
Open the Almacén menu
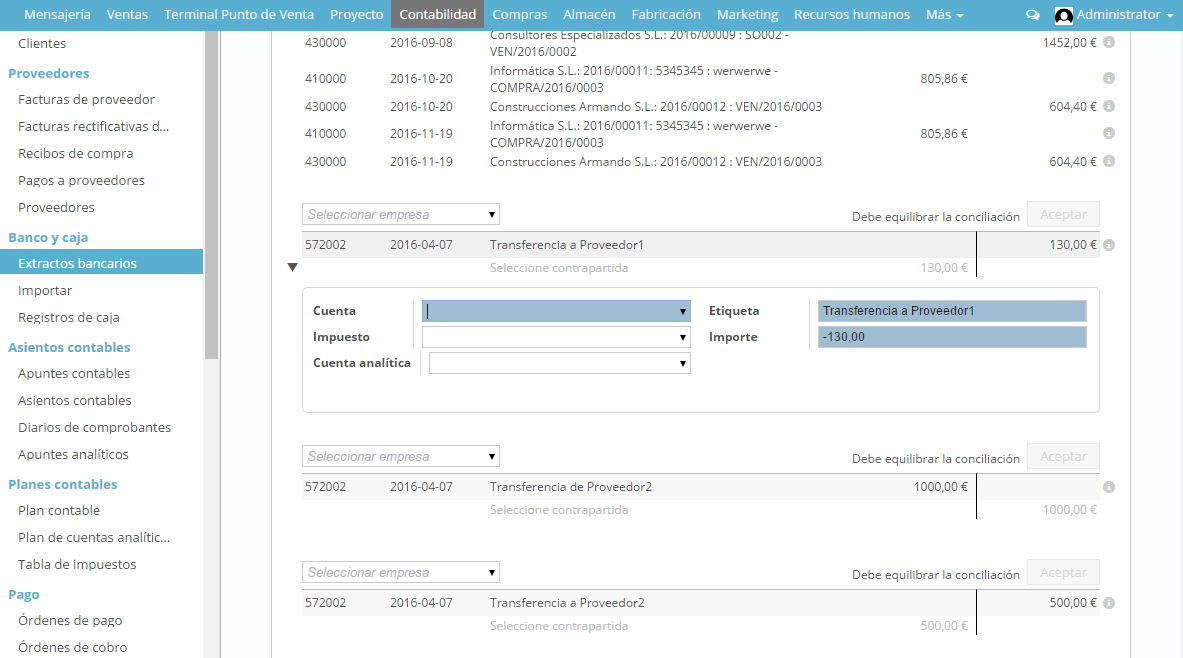click(589, 15)
